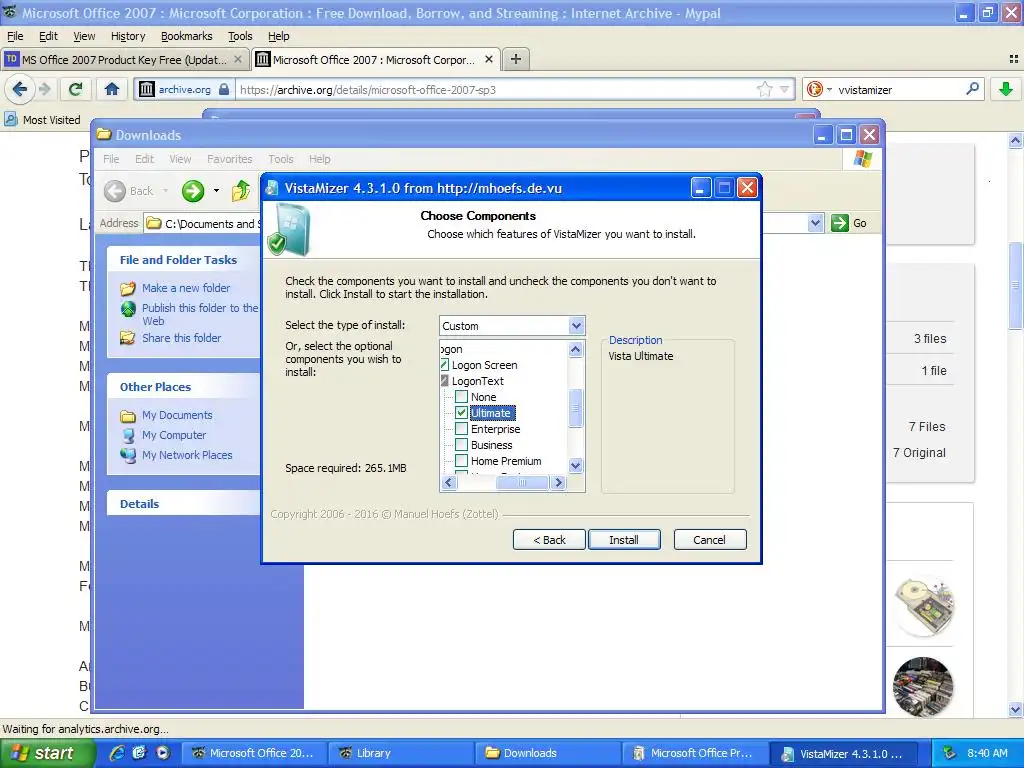Click the Go button in Downloads
1024x768 pixels.
pyautogui.click(x=850, y=223)
